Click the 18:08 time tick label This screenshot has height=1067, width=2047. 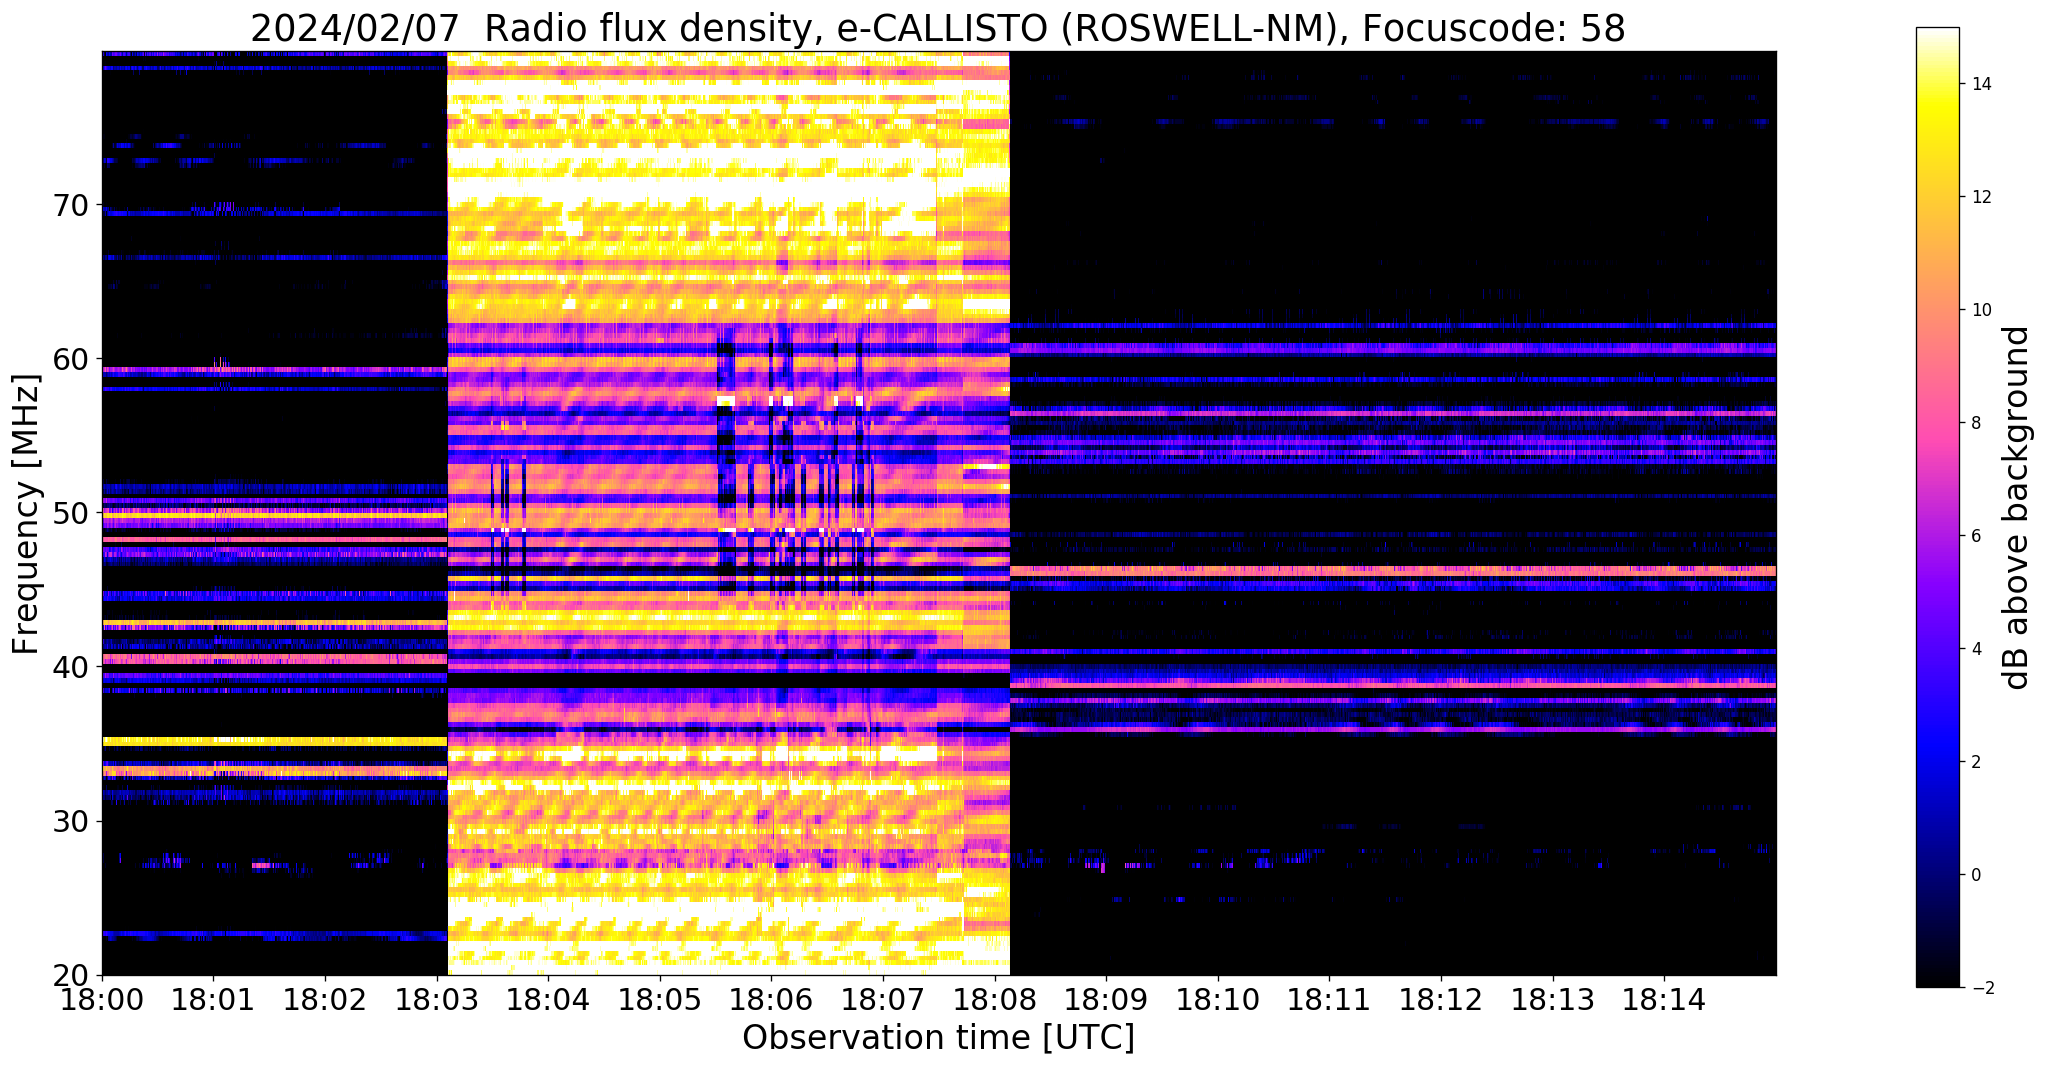[995, 999]
